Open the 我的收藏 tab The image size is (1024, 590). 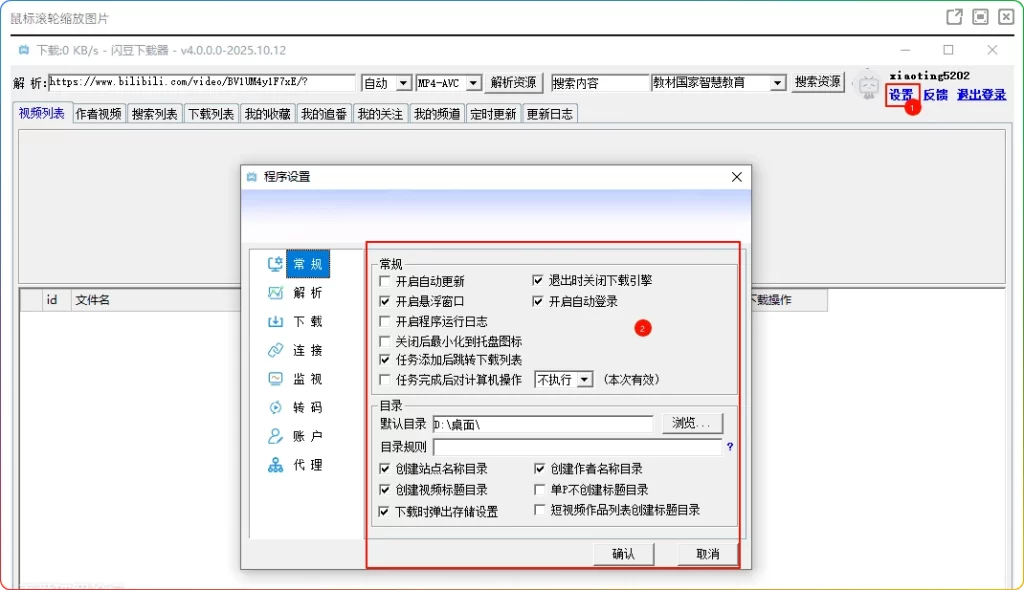pyautogui.click(x=267, y=114)
